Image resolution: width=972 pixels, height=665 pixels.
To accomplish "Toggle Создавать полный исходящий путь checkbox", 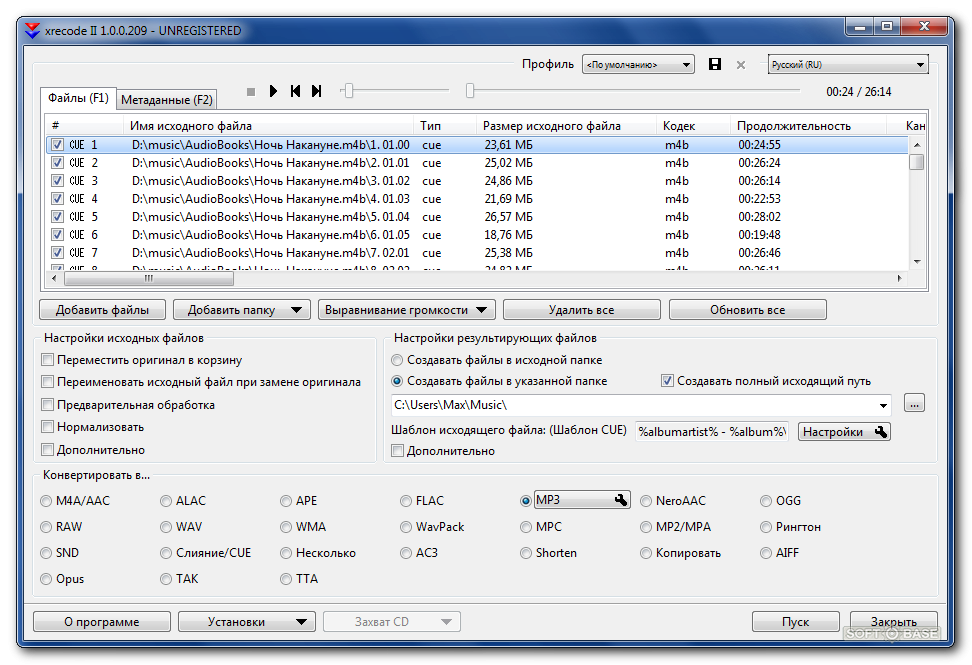I will [667, 381].
